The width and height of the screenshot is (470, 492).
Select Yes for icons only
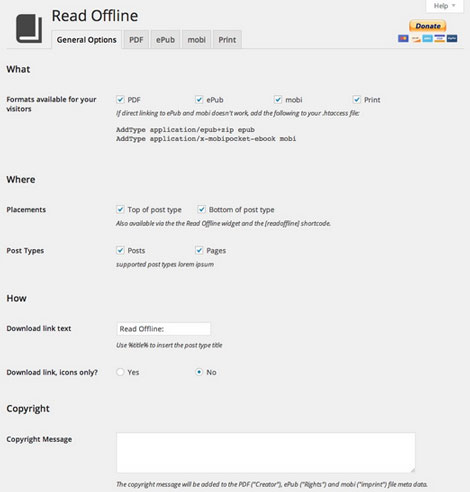120,372
